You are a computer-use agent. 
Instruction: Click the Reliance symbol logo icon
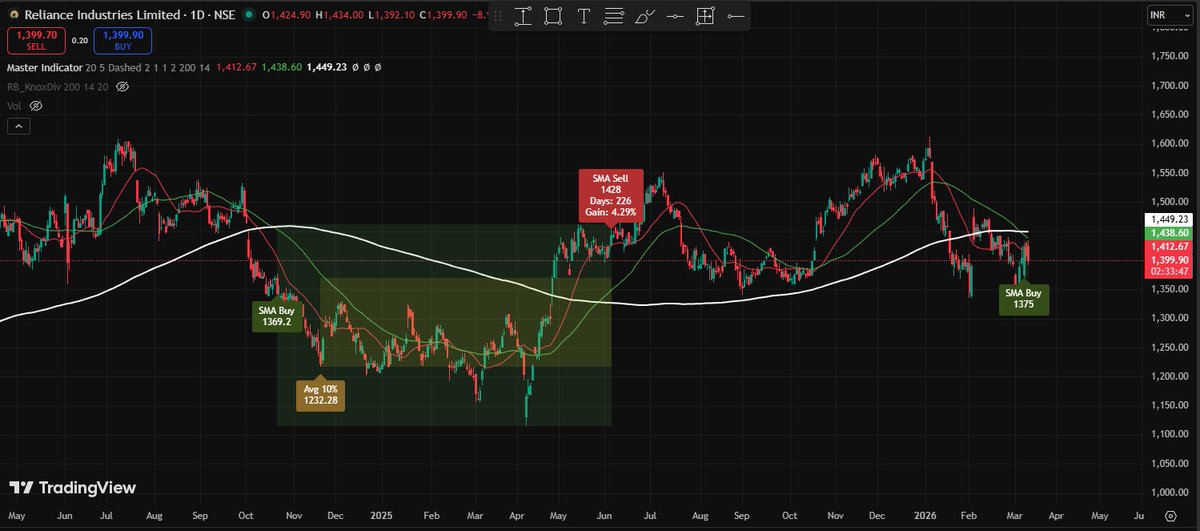click(14, 14)
